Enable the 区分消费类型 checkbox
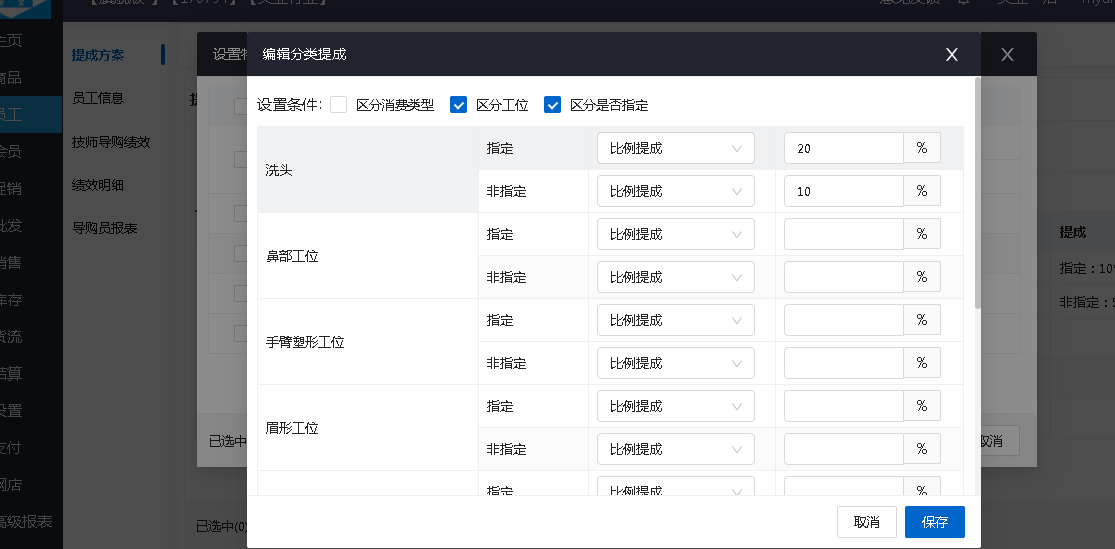Viewport: 1115px width, 549px height. tap(338, 105)
